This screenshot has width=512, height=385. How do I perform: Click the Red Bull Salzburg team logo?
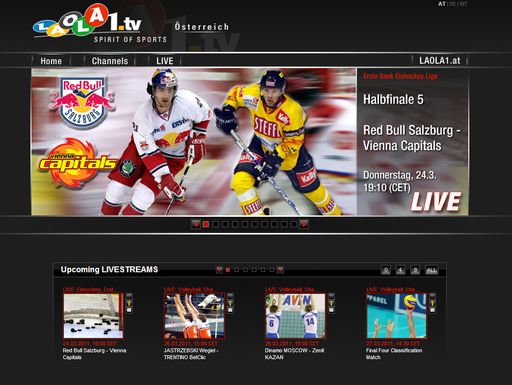pos(82,103)
